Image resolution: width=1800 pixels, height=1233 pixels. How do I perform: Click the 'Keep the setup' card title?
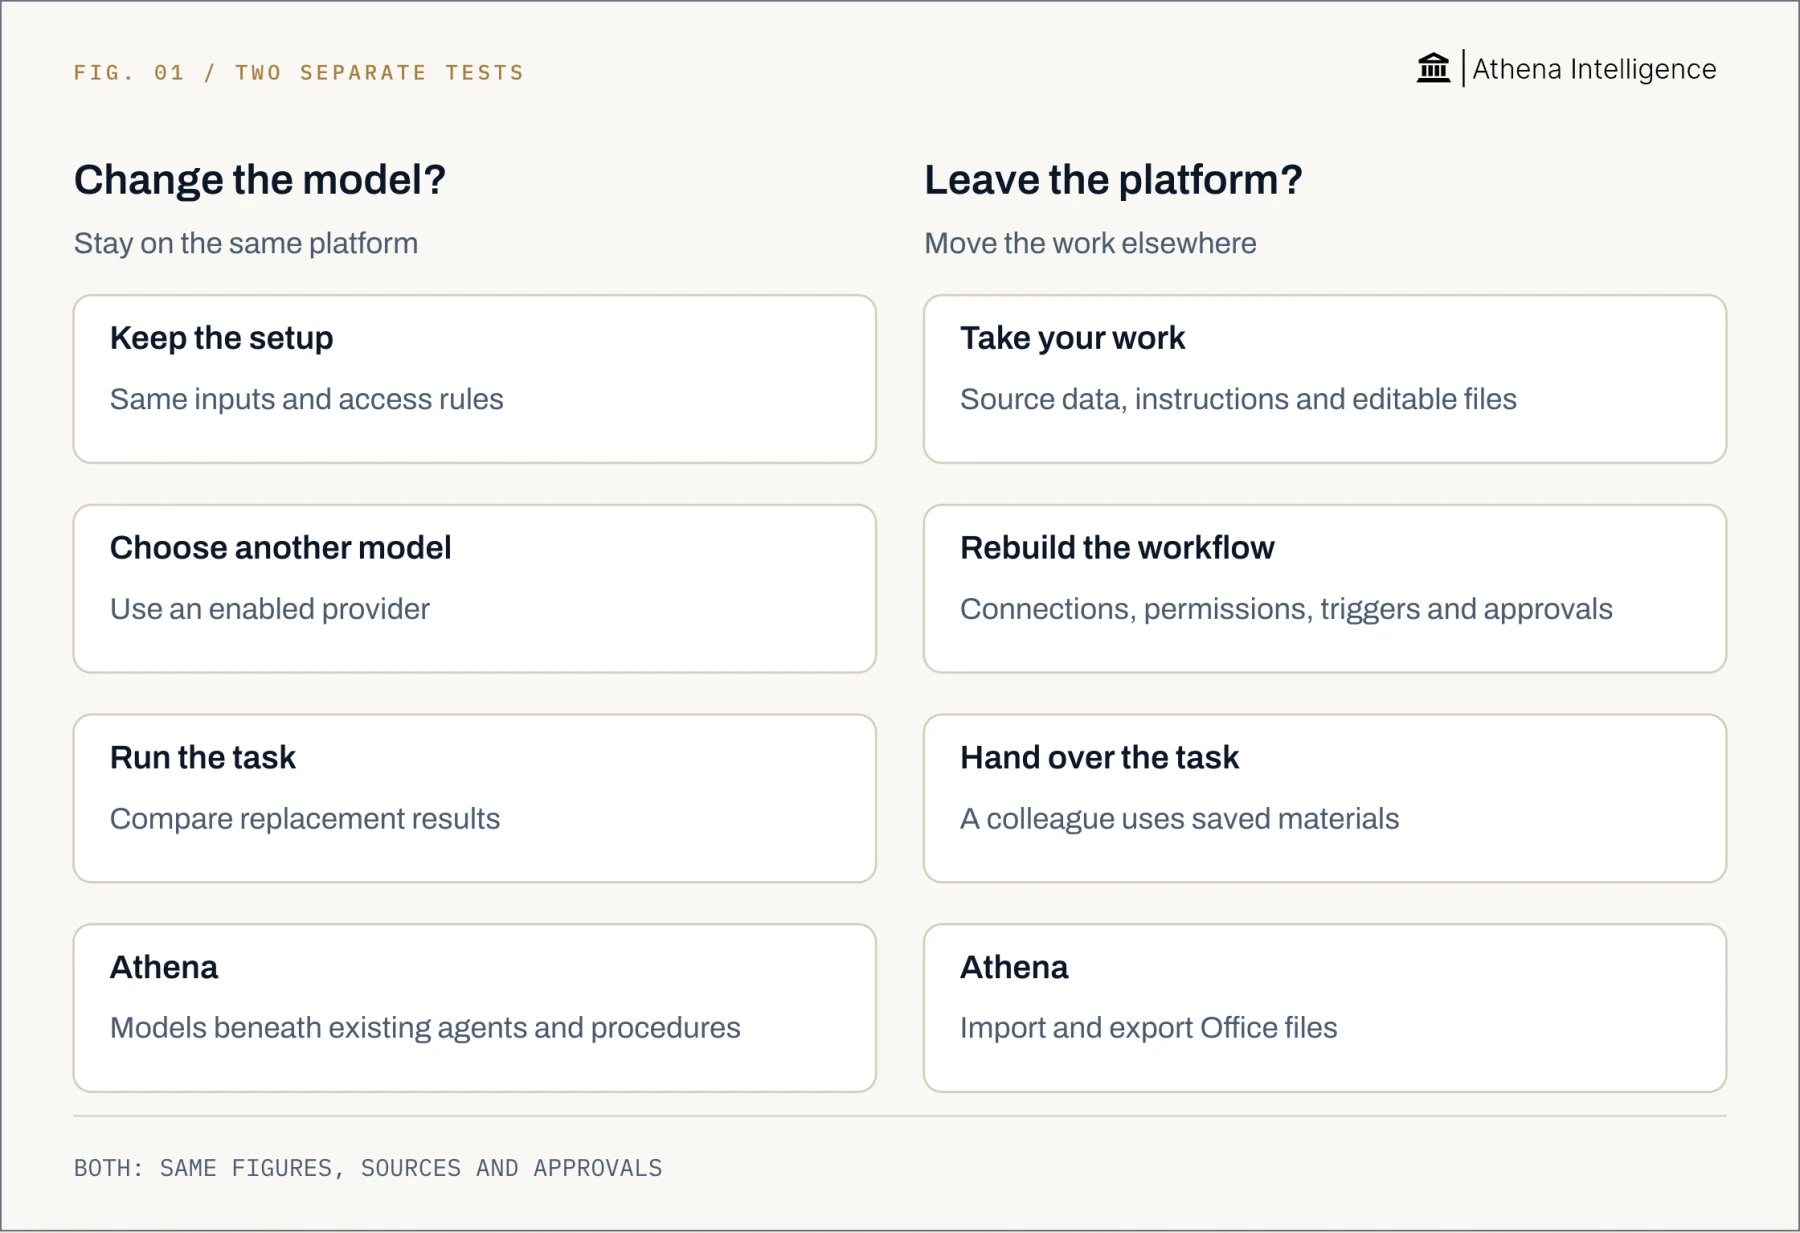pyautogui.click(x=222, y=338)
